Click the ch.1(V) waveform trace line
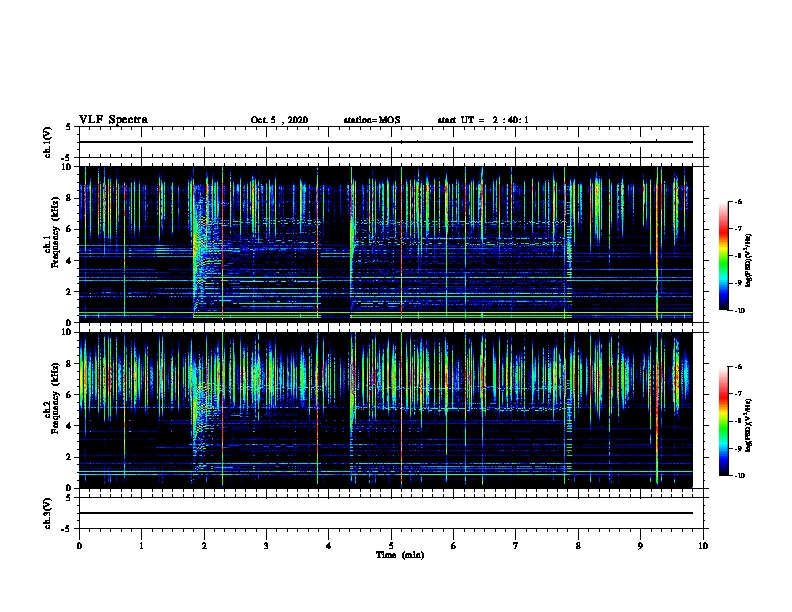Screen dimensions: 792x612 click(x=386, y=142)
